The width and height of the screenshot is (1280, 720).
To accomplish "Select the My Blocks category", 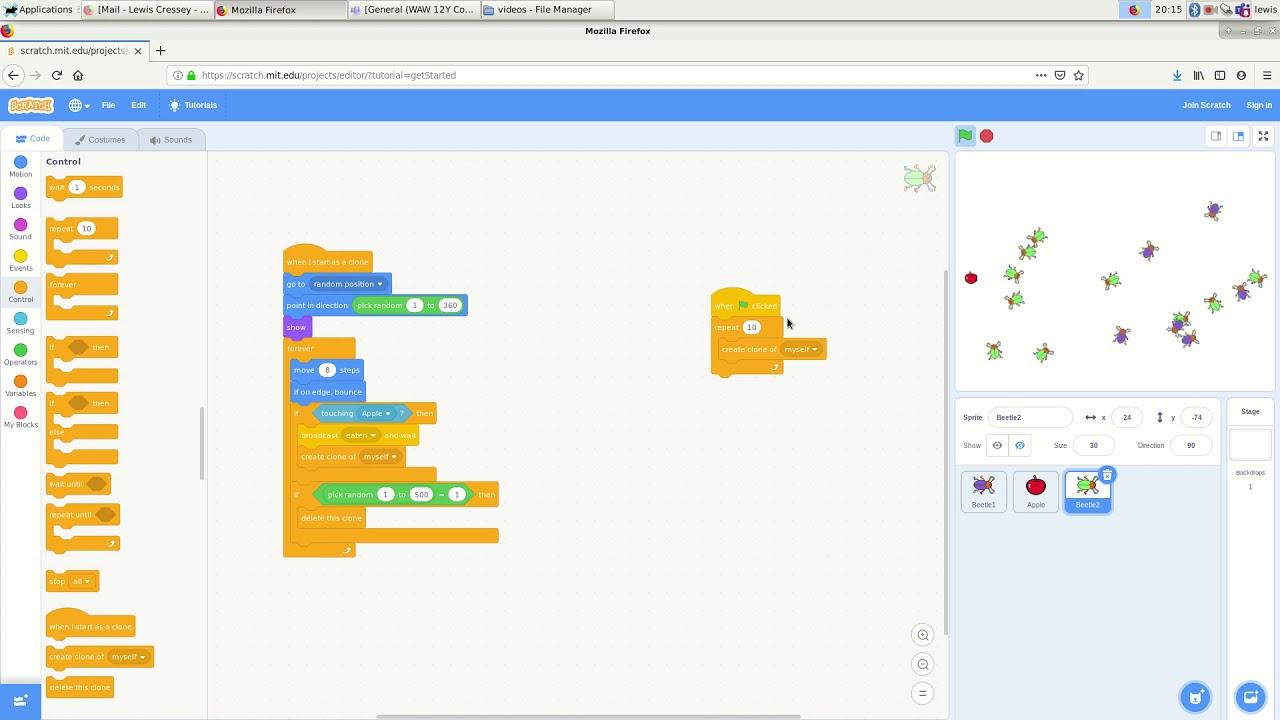I will click(x=20, y=417).
